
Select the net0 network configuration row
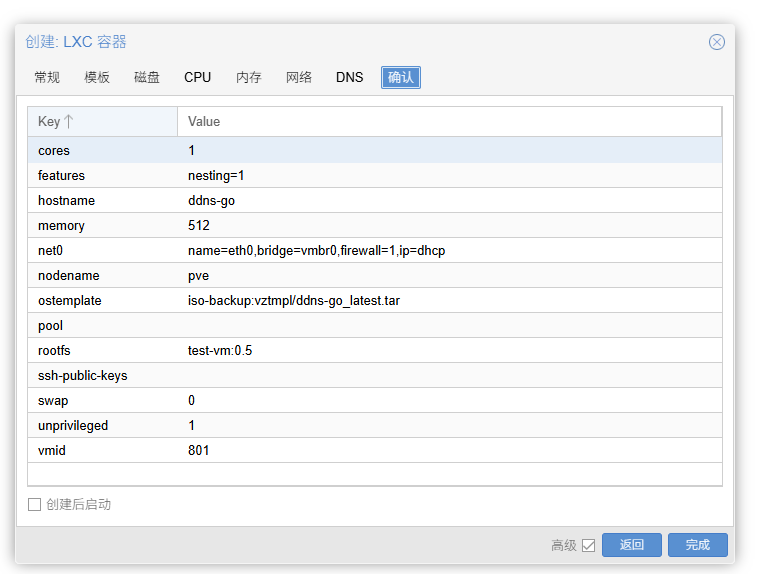click(x=374, y=251)
